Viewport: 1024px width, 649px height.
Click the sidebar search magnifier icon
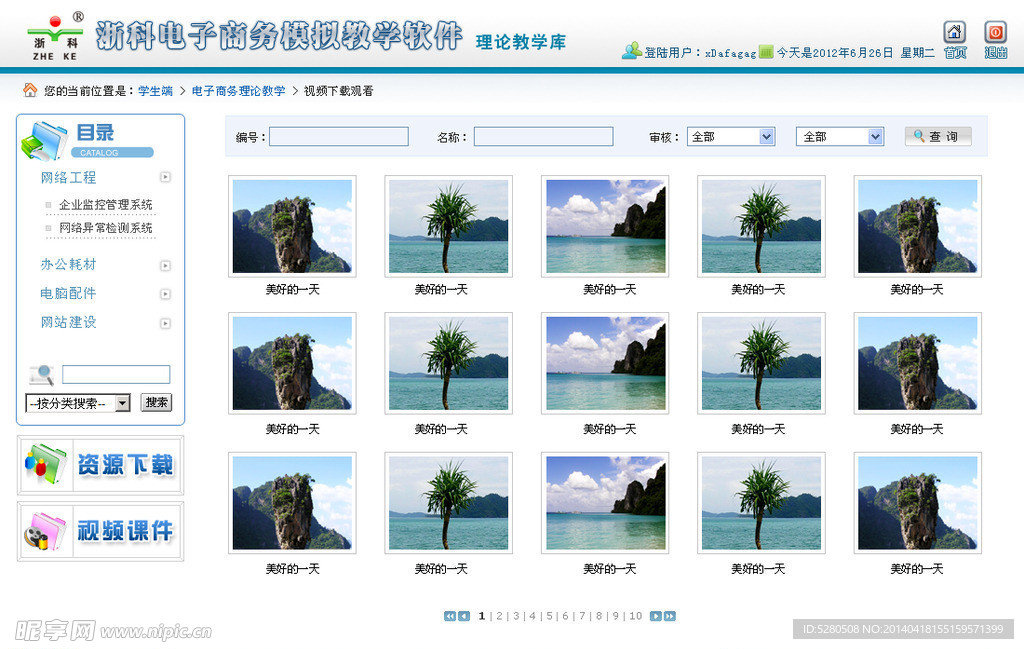(x=42, y=375)
